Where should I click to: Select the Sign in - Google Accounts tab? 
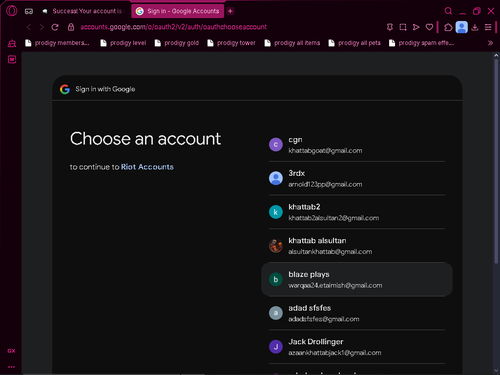178,11
